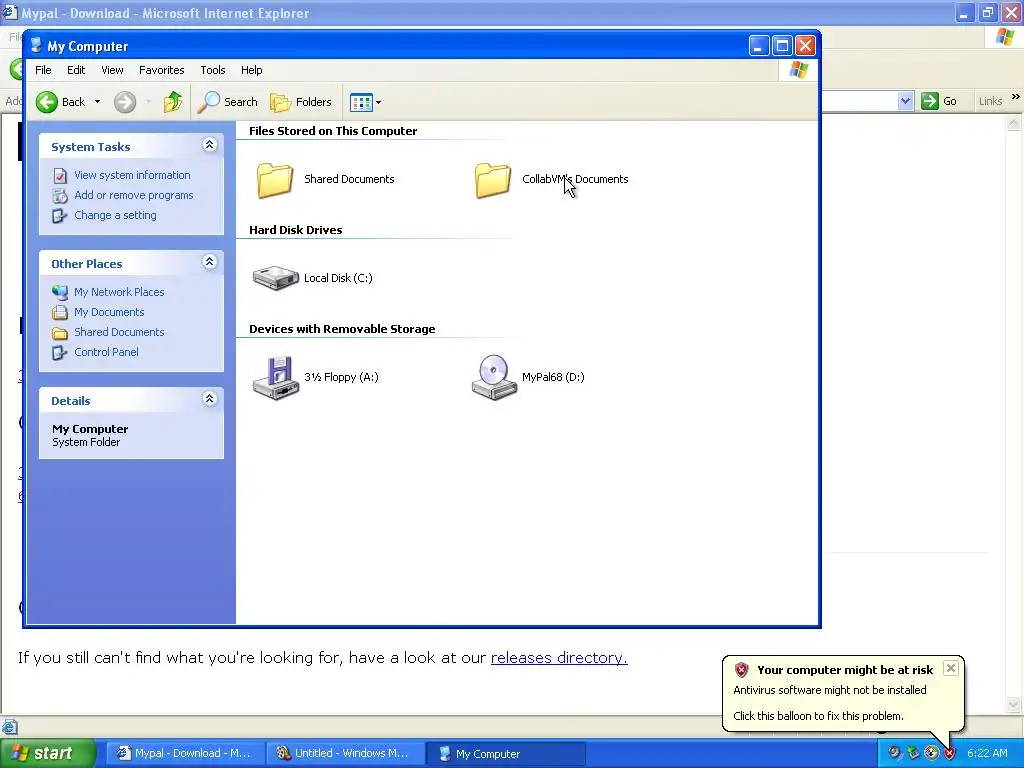This screenshot has width=1024, height=768.
Task: Open My Documents link in sidebar
Action: tap(109, 312)
